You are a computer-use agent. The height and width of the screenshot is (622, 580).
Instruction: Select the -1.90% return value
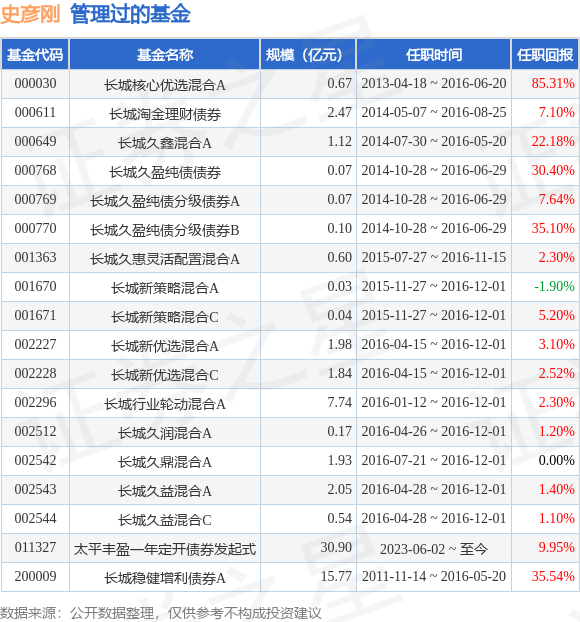click(x=554, y=286)
